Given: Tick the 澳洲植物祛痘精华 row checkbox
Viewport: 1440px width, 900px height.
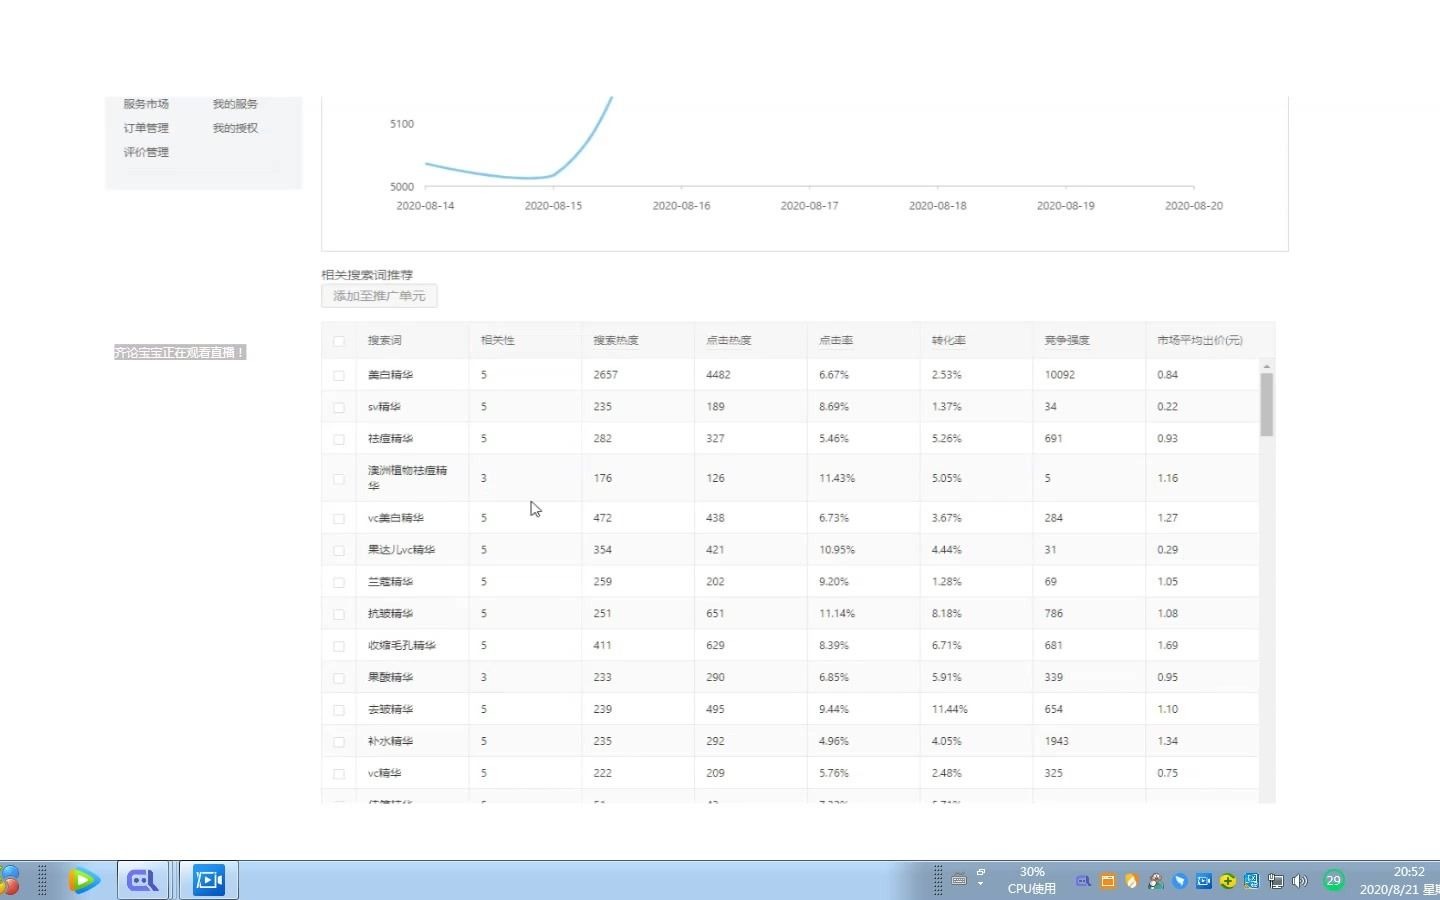Looking at the screenshot, I should point(339,479).
